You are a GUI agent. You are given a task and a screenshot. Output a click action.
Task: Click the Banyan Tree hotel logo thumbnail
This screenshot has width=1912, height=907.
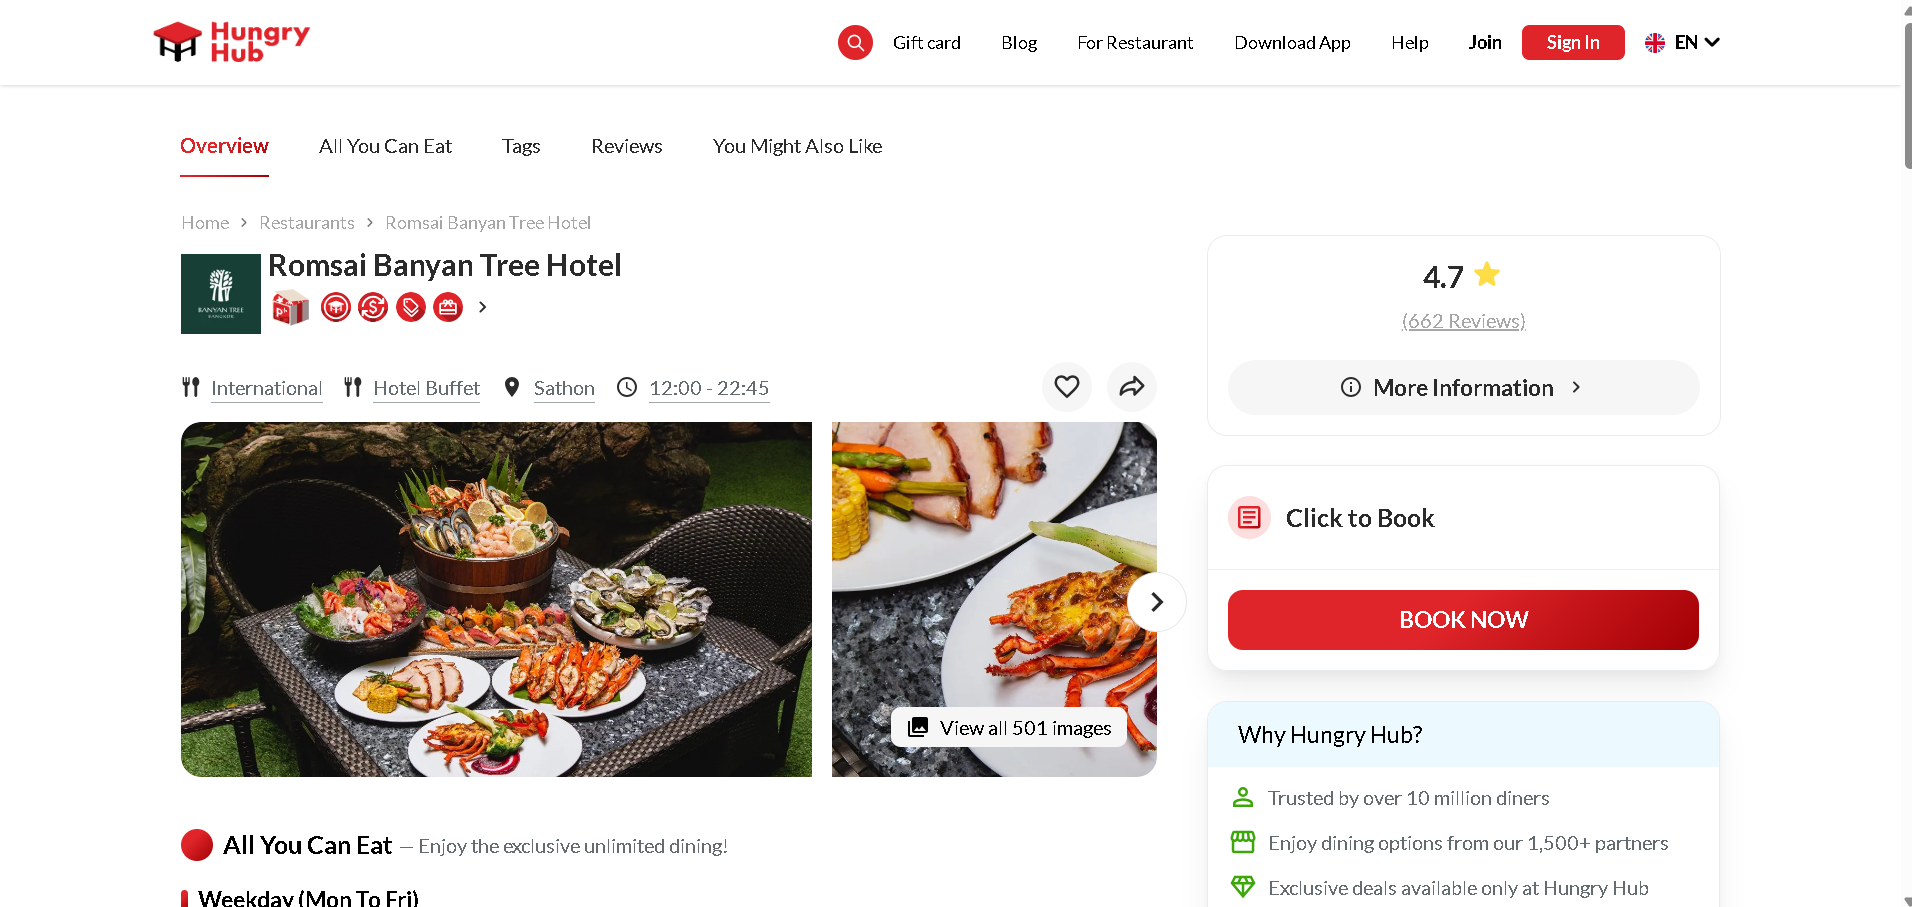pos(221,293)
